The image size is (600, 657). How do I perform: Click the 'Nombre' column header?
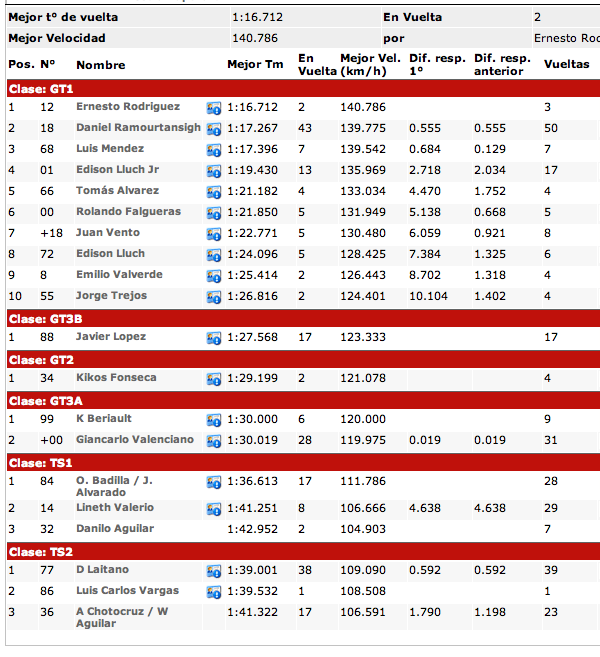coord(101,64)
